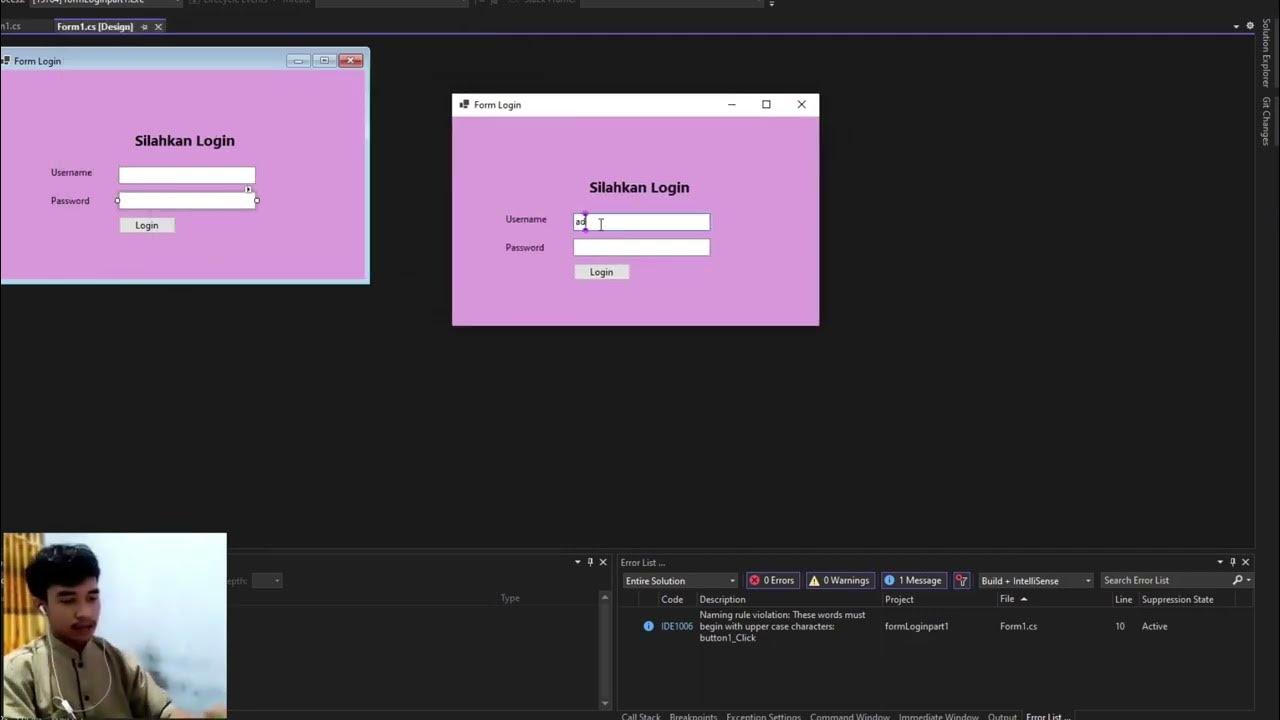This screenshot has height=720, width=1280.
Task: Click the error list filter funnel icon
Action: click(x=961, y=580)
